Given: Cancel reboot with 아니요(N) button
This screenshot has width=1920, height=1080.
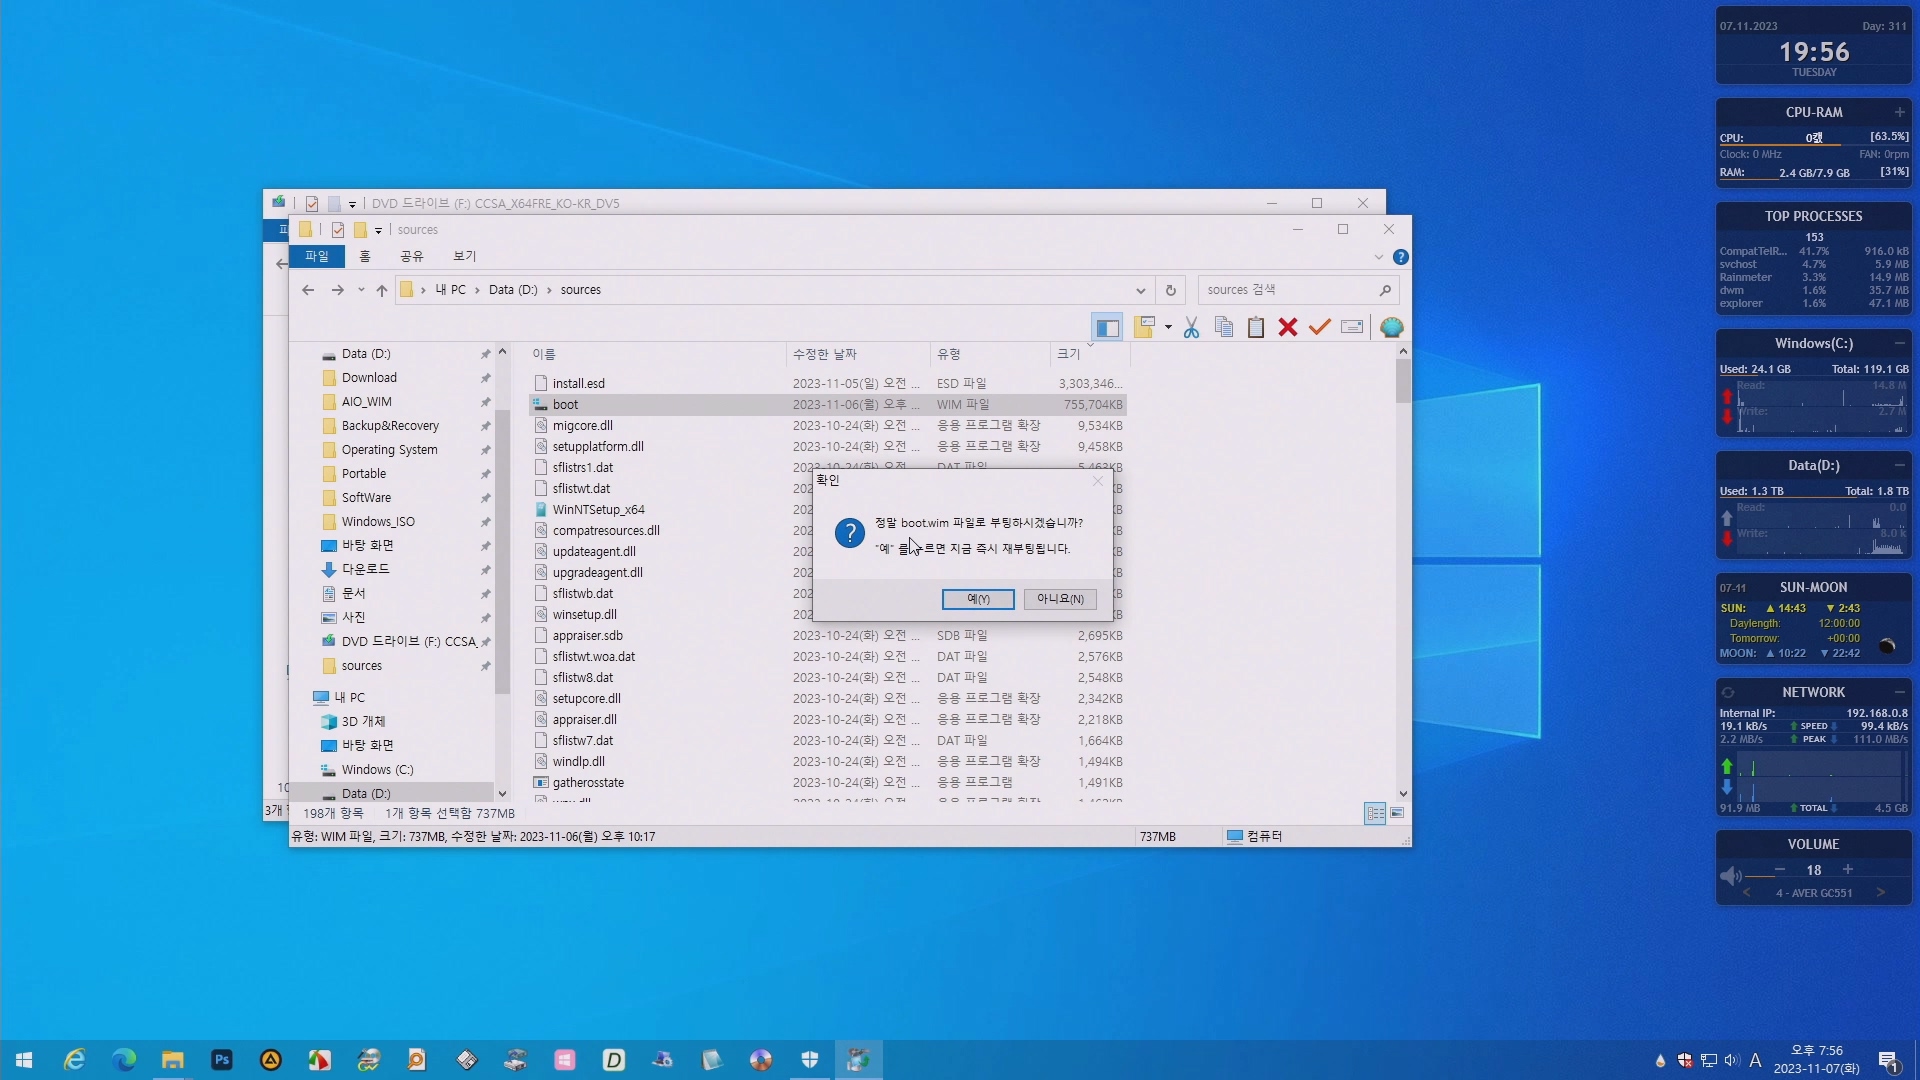Looking at the screenshot, I should point(1060,599).
